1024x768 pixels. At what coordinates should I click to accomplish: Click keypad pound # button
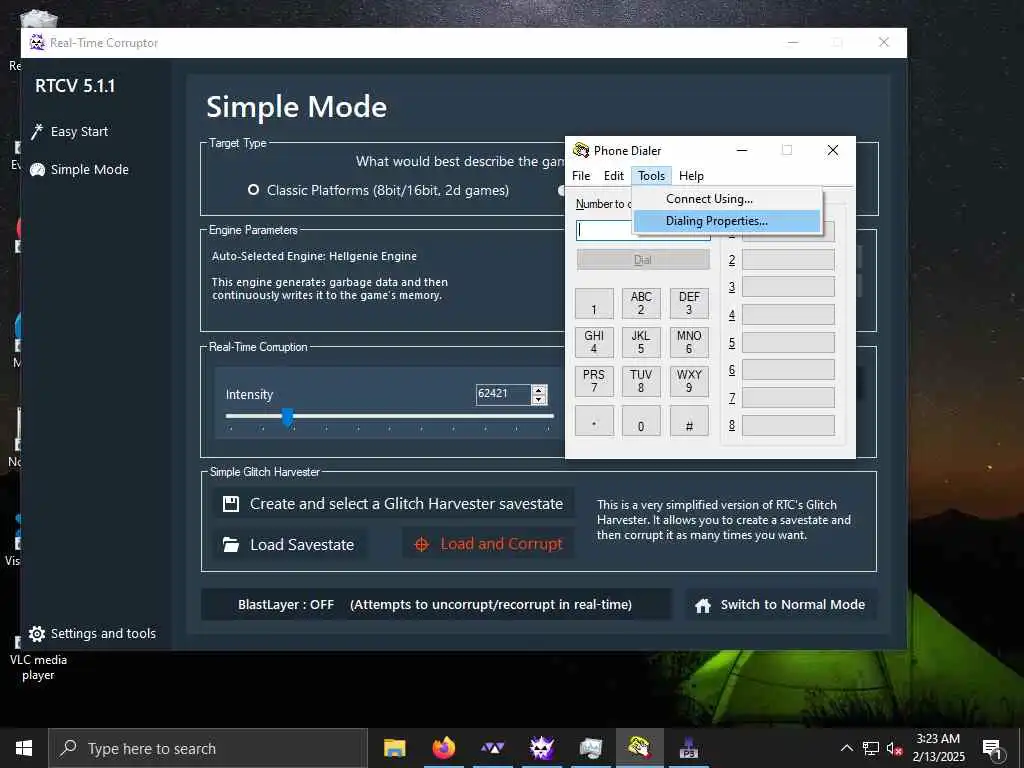point(689,421)
